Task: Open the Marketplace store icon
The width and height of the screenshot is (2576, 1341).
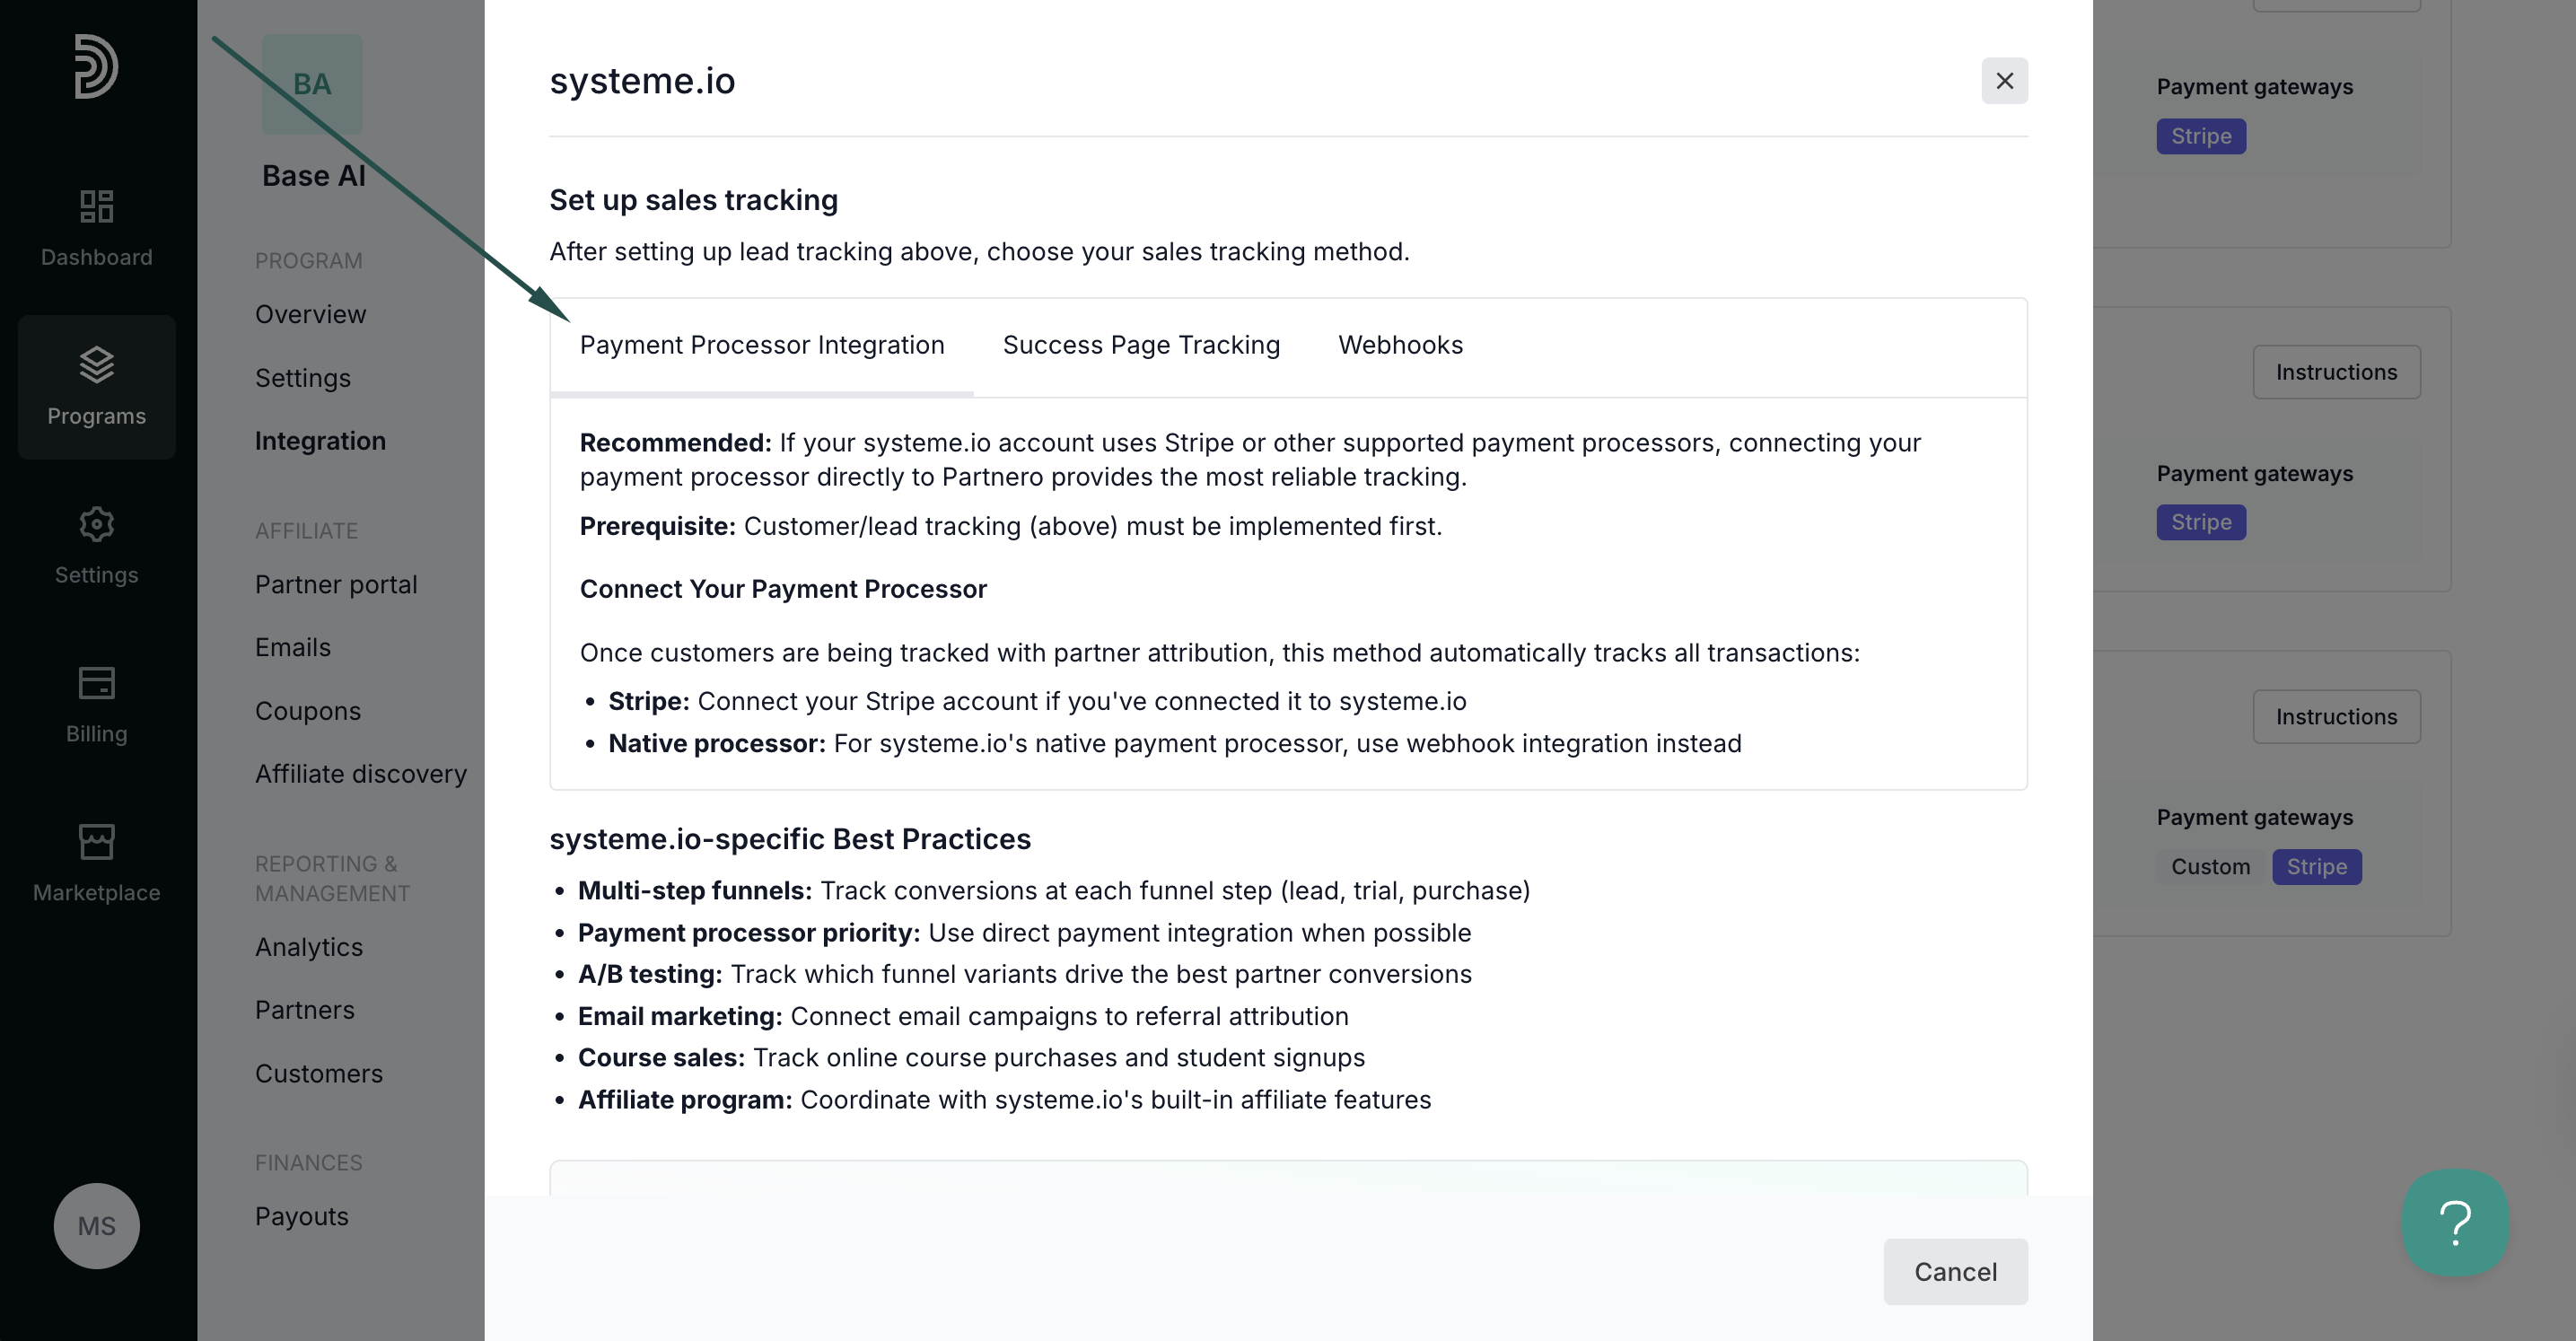Action: pos(96,842)
